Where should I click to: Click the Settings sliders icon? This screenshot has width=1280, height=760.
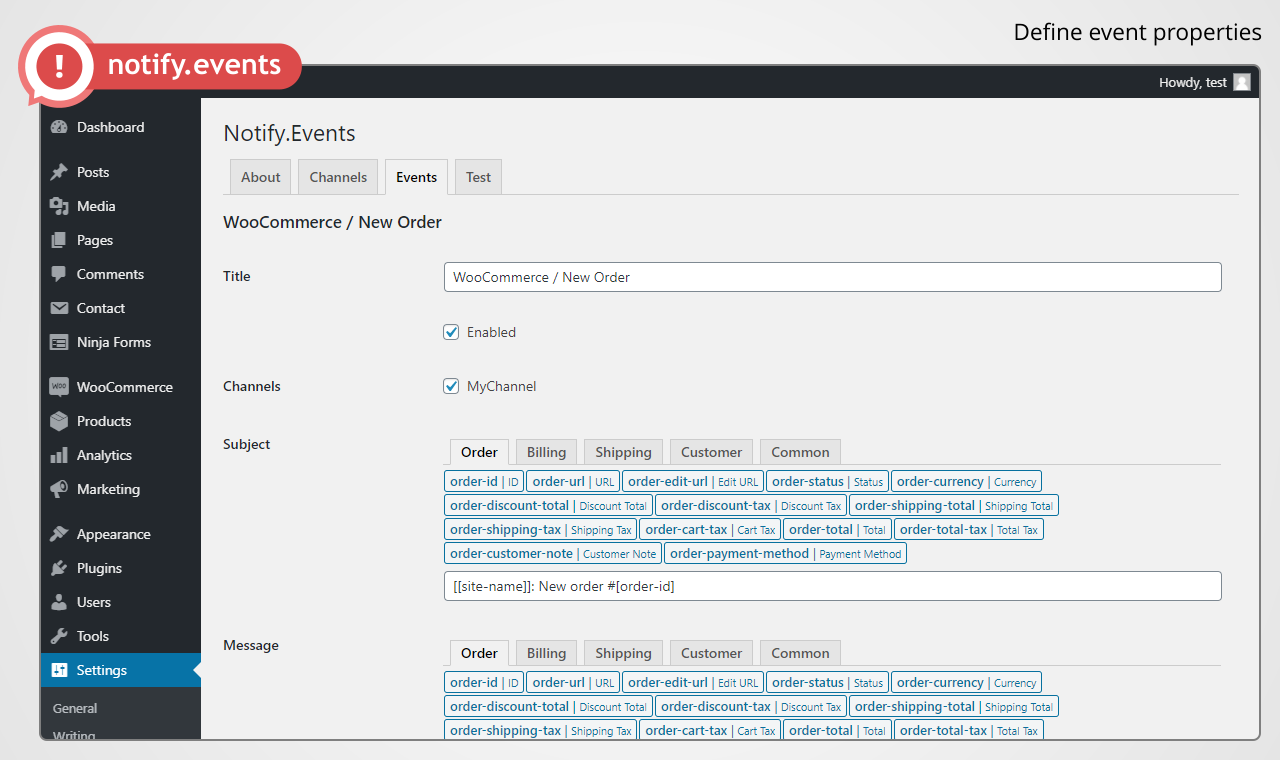[59, 670]
